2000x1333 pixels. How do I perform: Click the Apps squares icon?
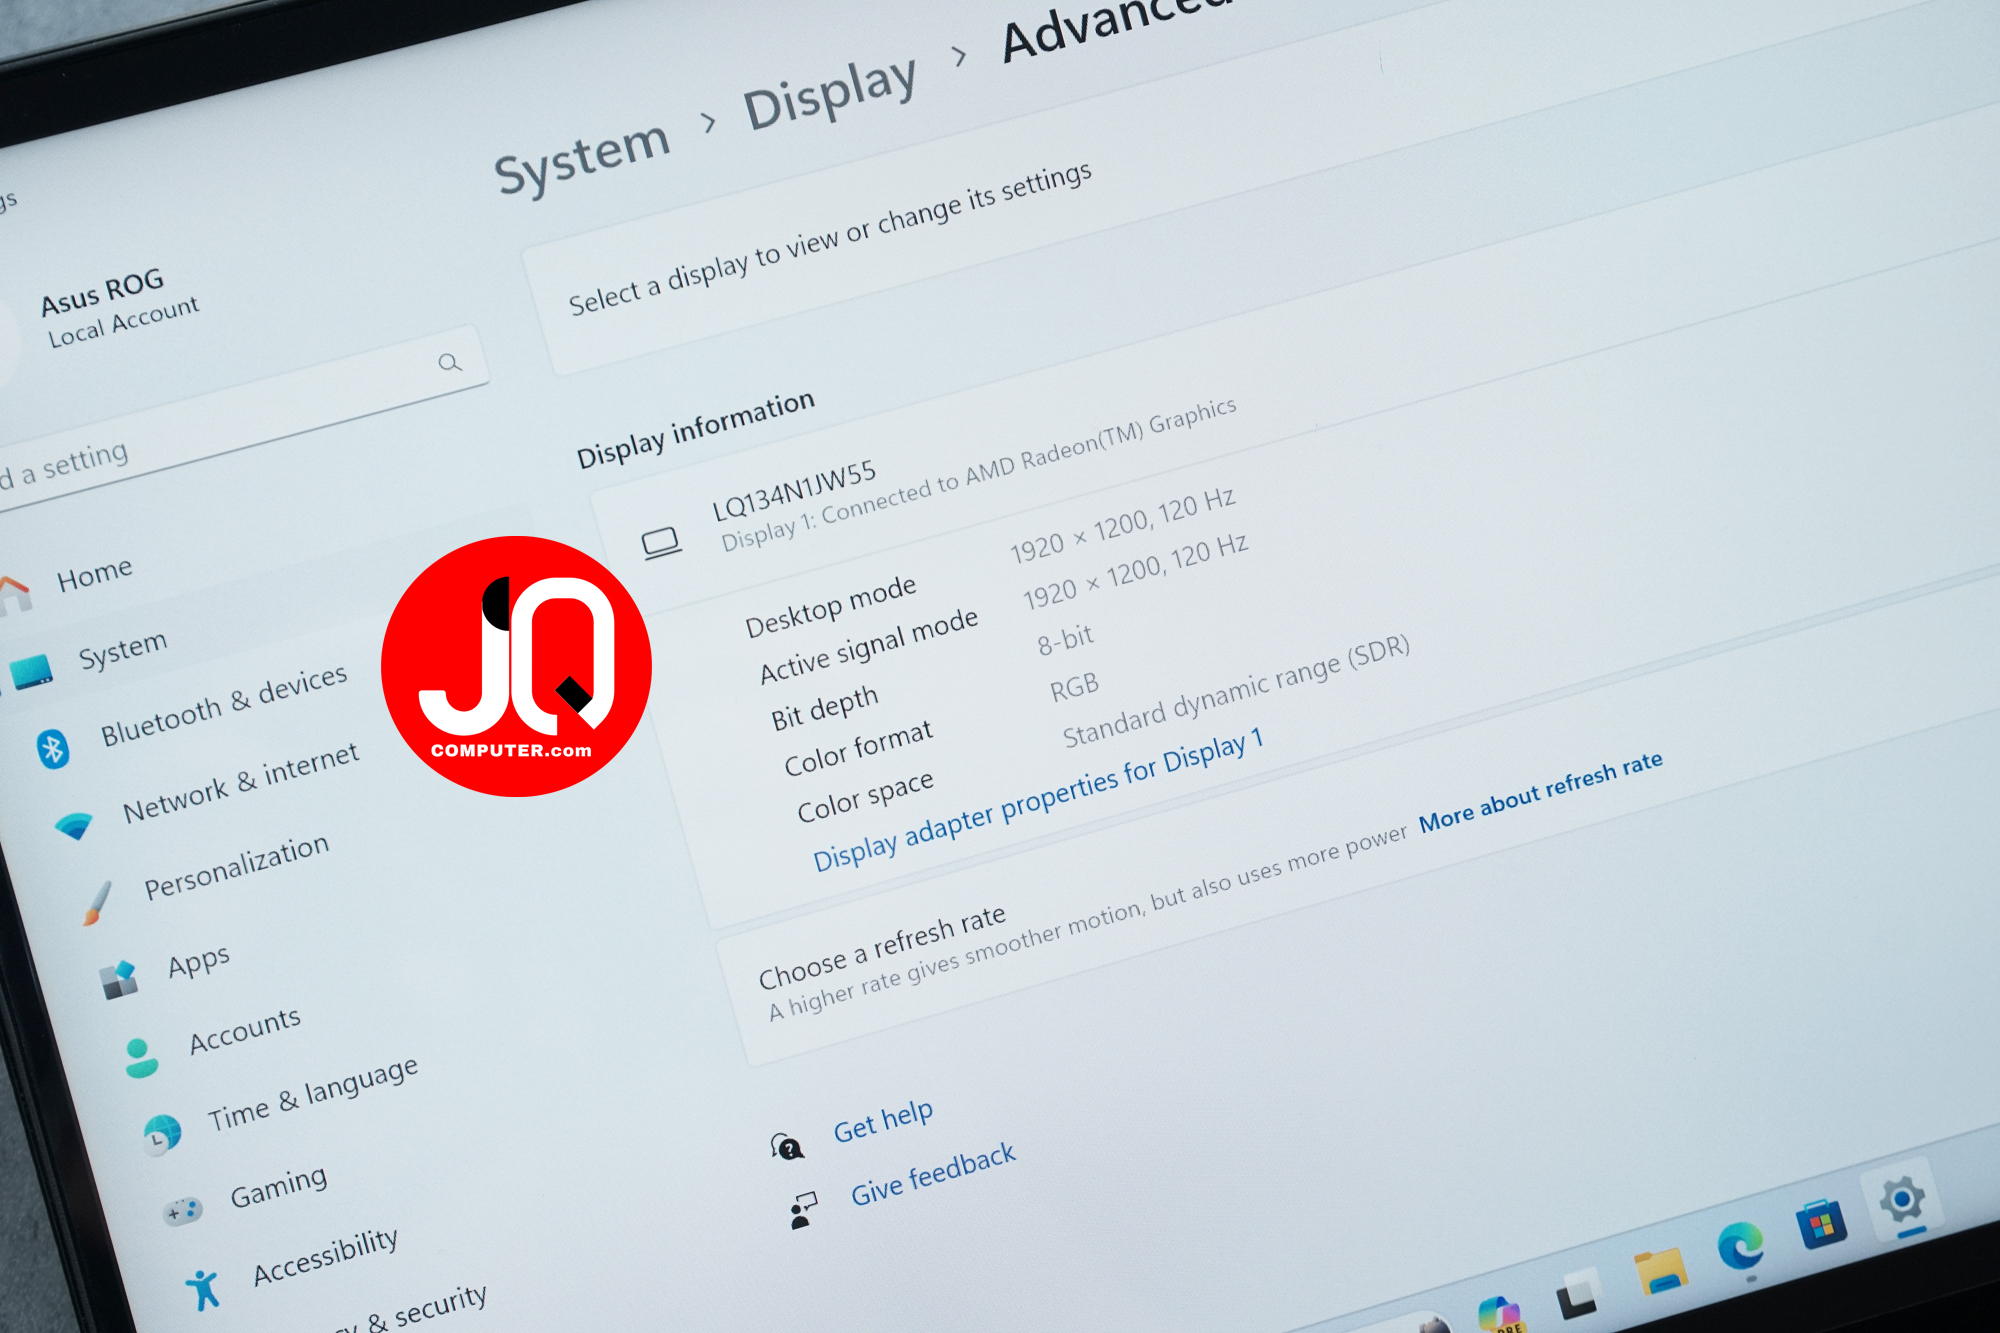coord(119,980)
